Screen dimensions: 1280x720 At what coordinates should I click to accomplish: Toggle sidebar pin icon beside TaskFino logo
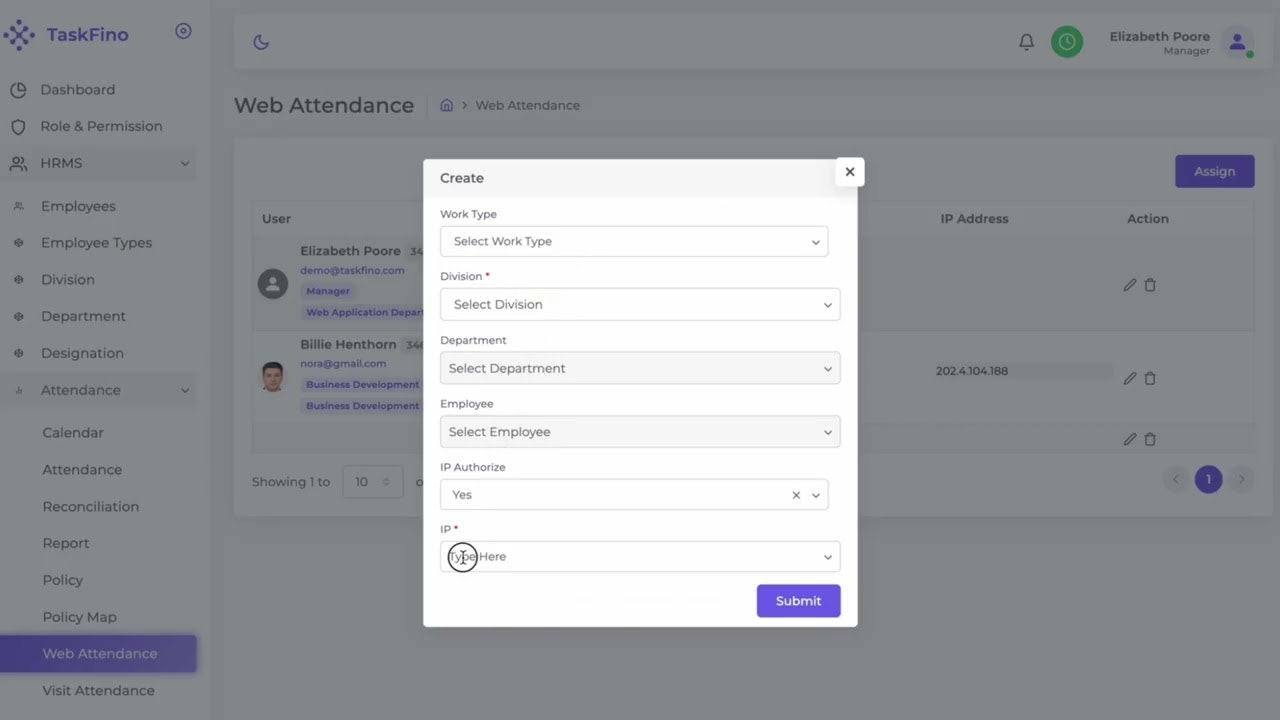pos(183,31)
